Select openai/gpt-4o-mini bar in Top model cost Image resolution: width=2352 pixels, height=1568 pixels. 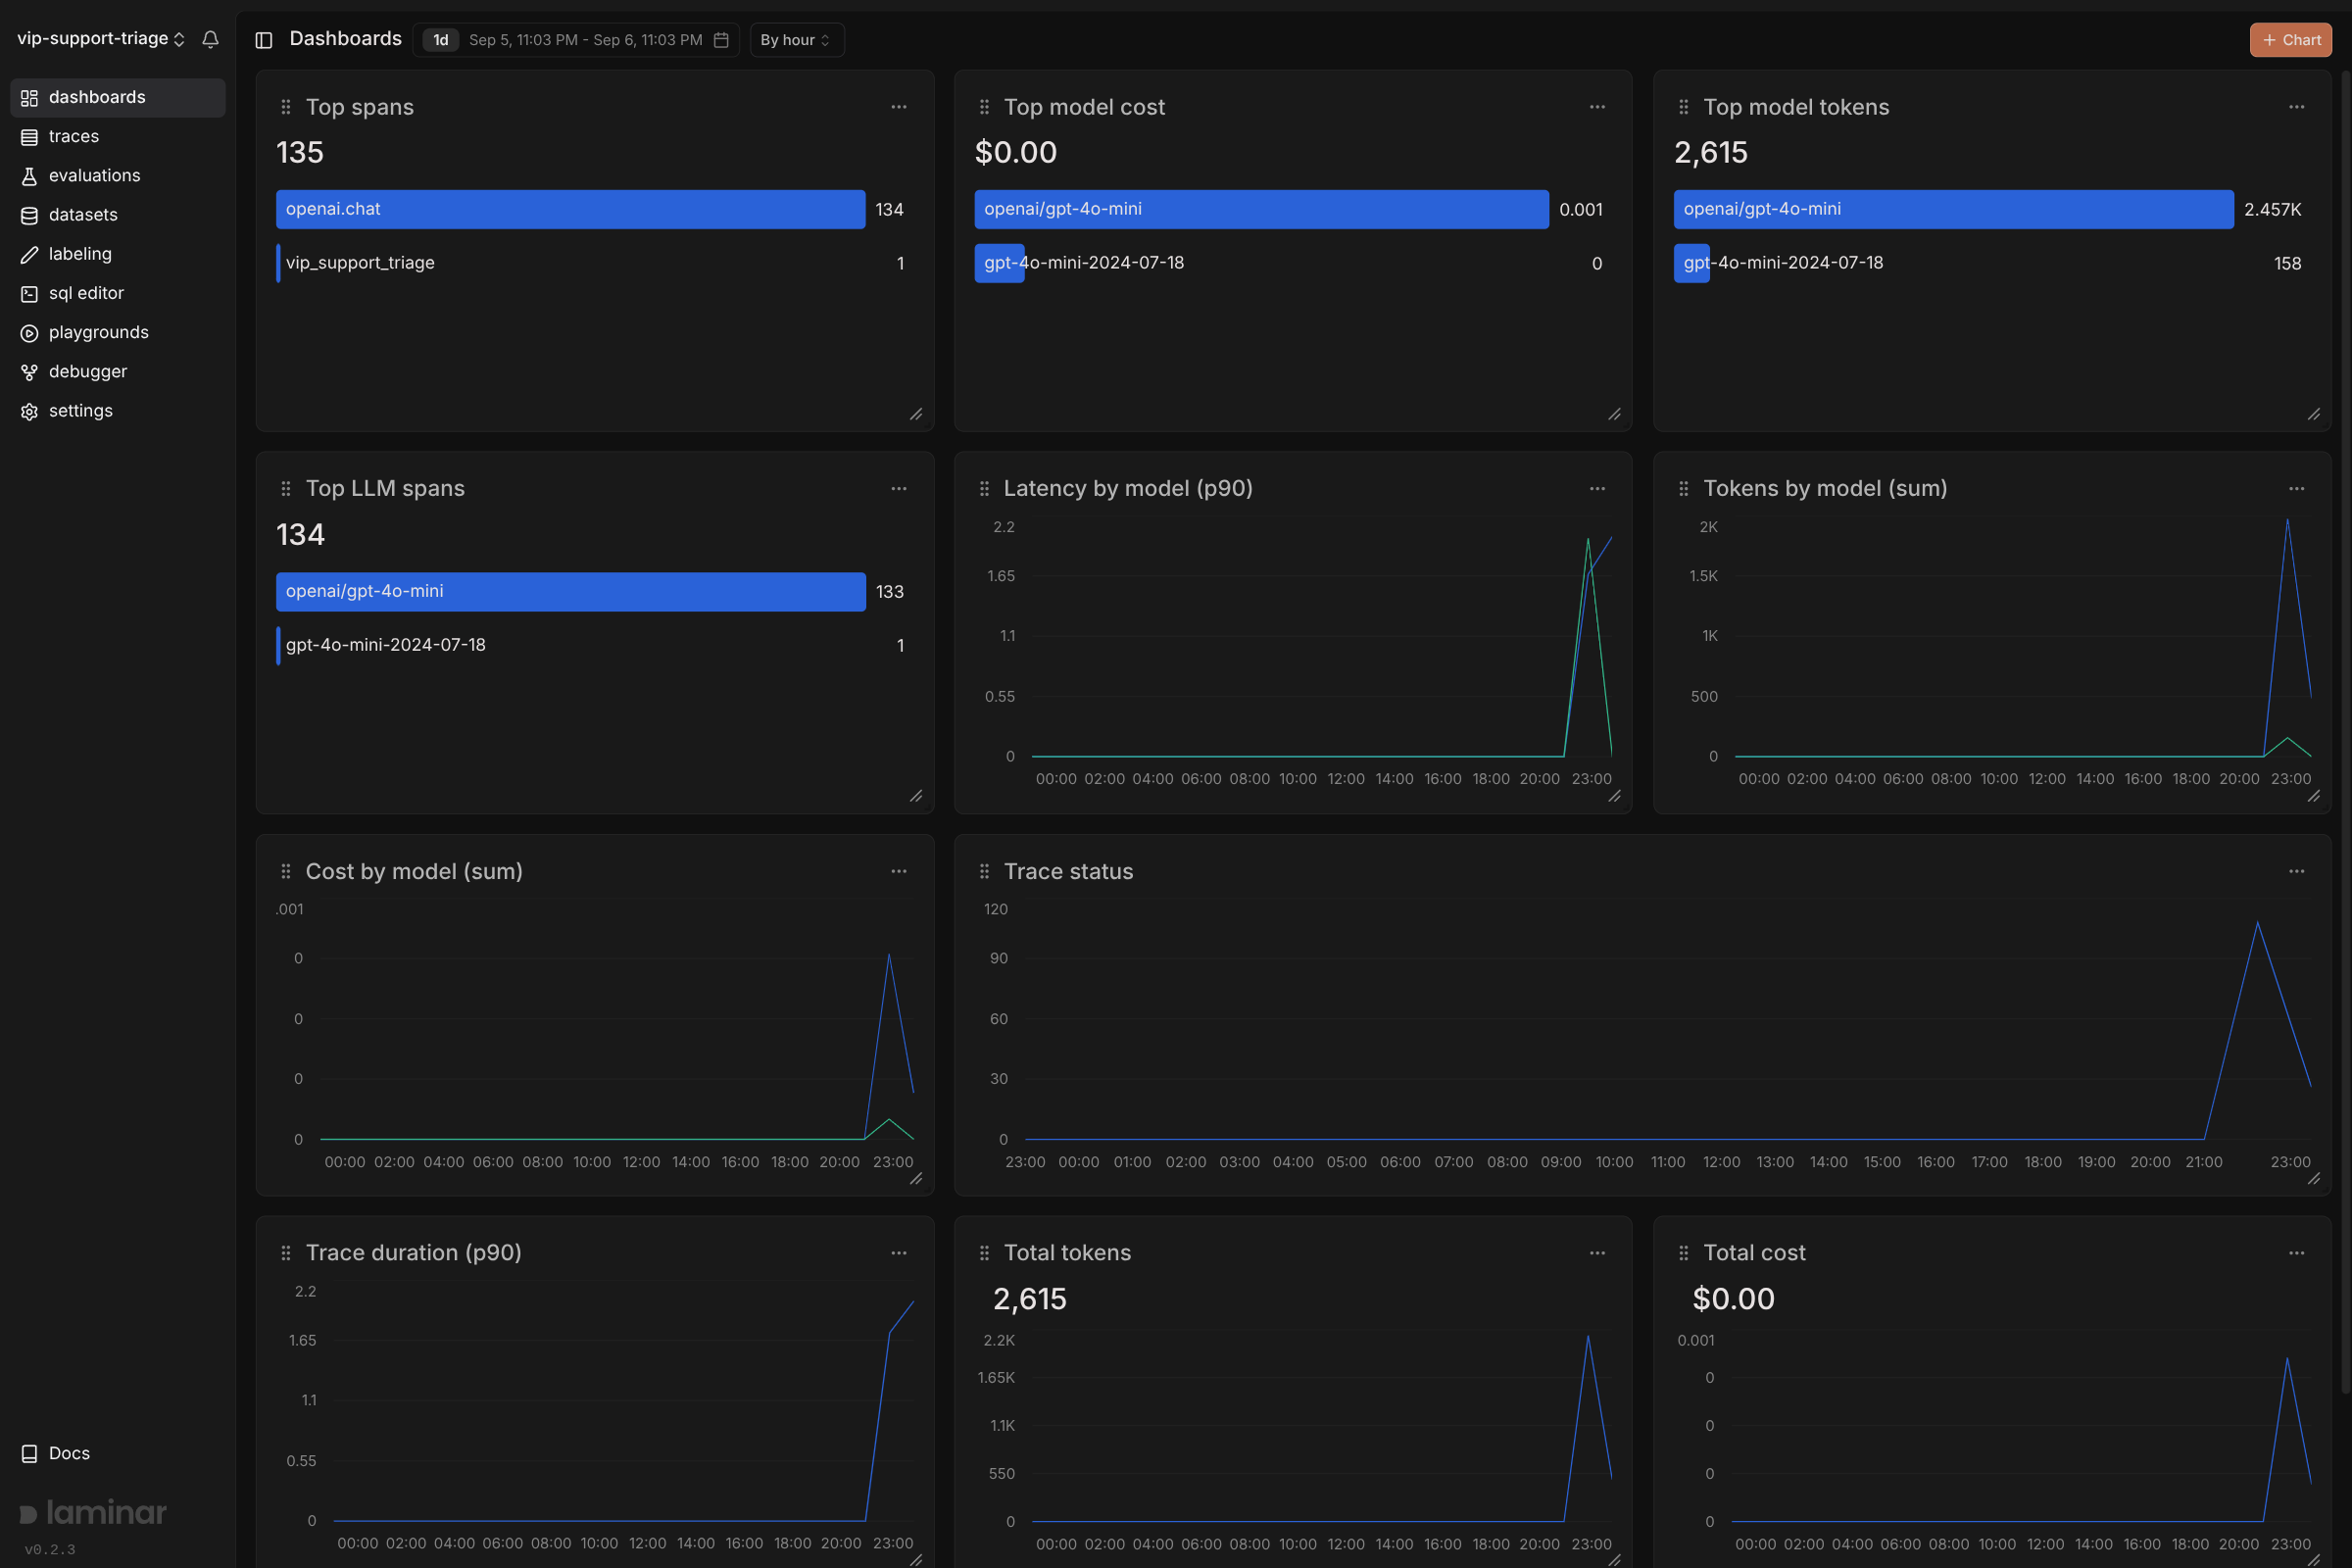[1261, 209]
